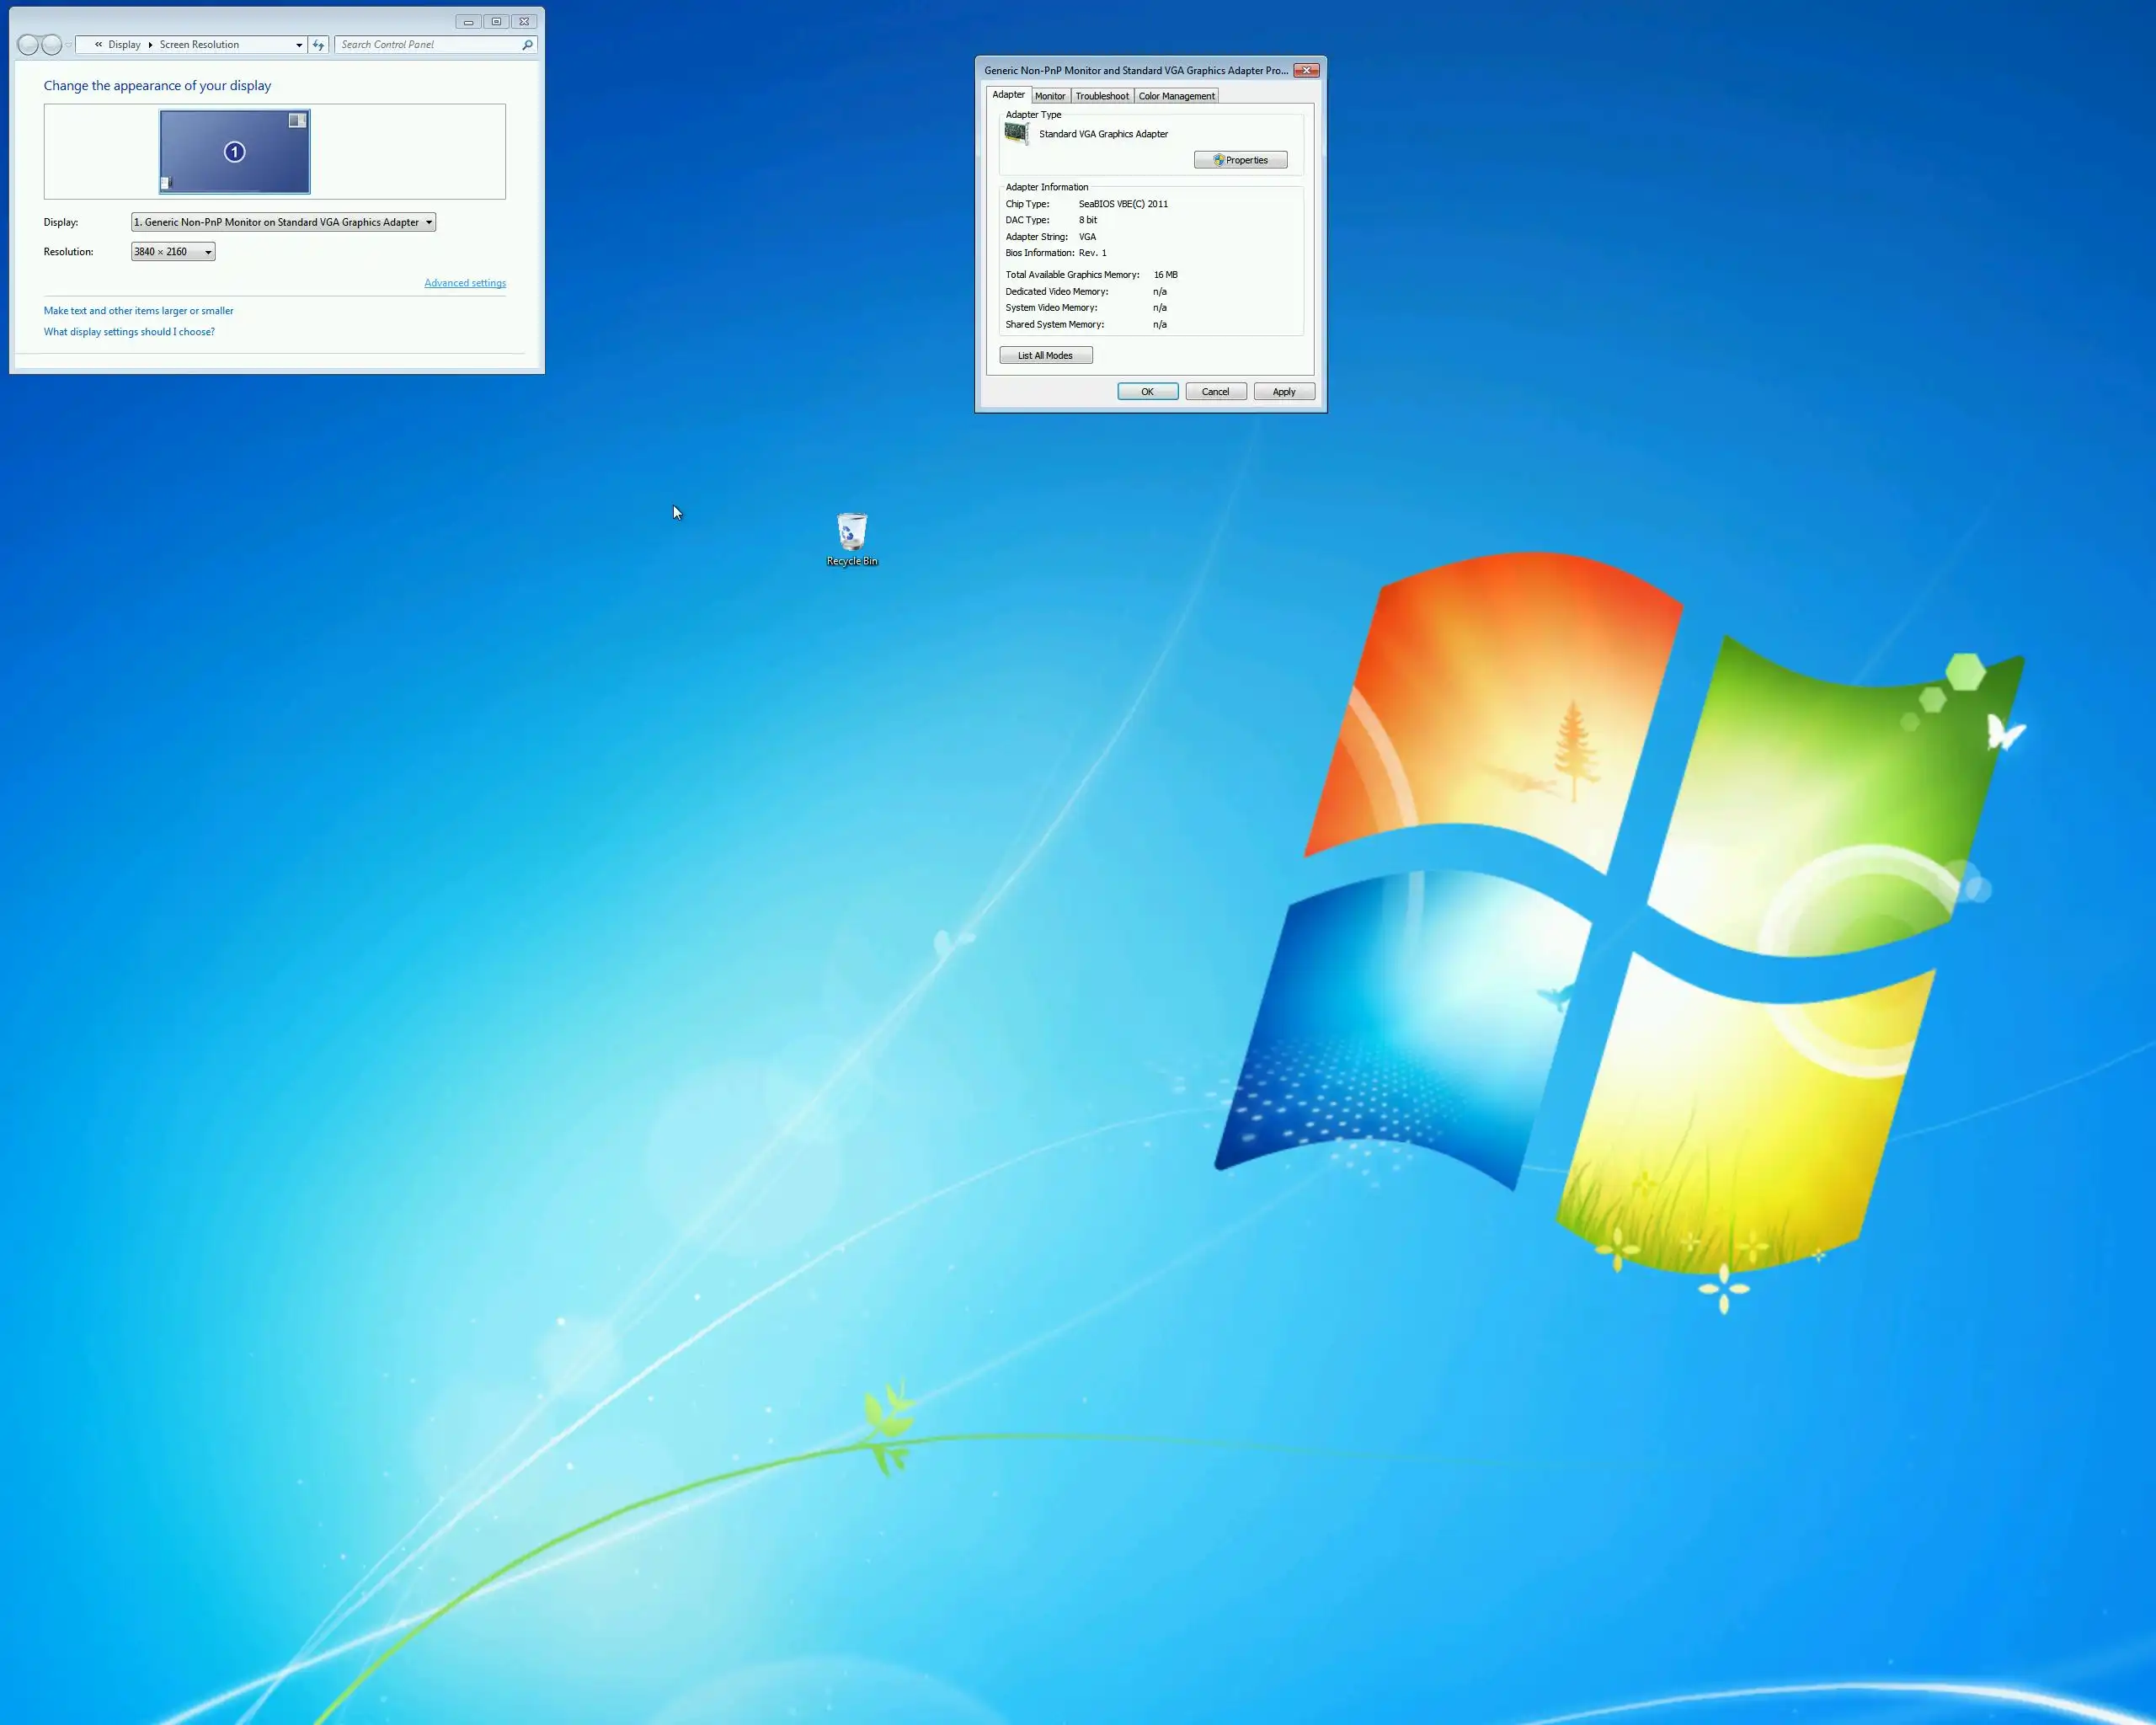
Task: Click the adapter Properties button
Action: coord(1240,160)
